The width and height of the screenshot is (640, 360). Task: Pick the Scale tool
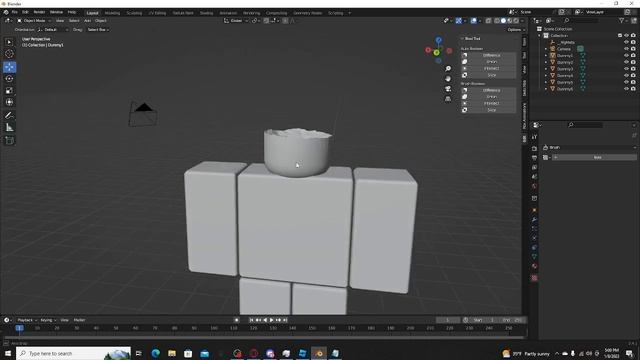(9, 91)
